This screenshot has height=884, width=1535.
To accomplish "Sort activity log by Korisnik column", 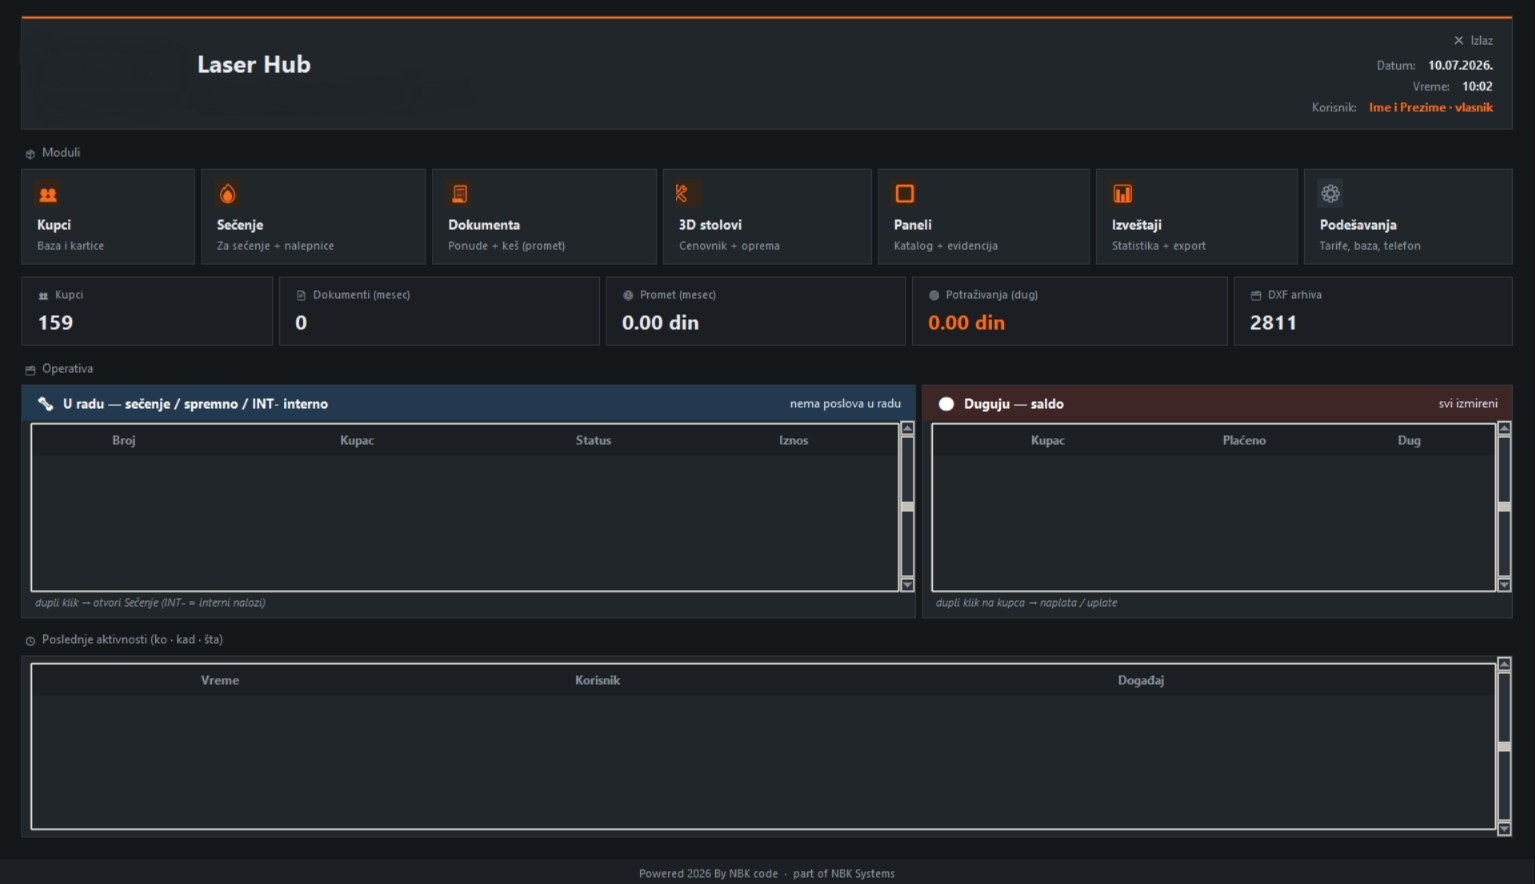I will (x=598, y=680).
